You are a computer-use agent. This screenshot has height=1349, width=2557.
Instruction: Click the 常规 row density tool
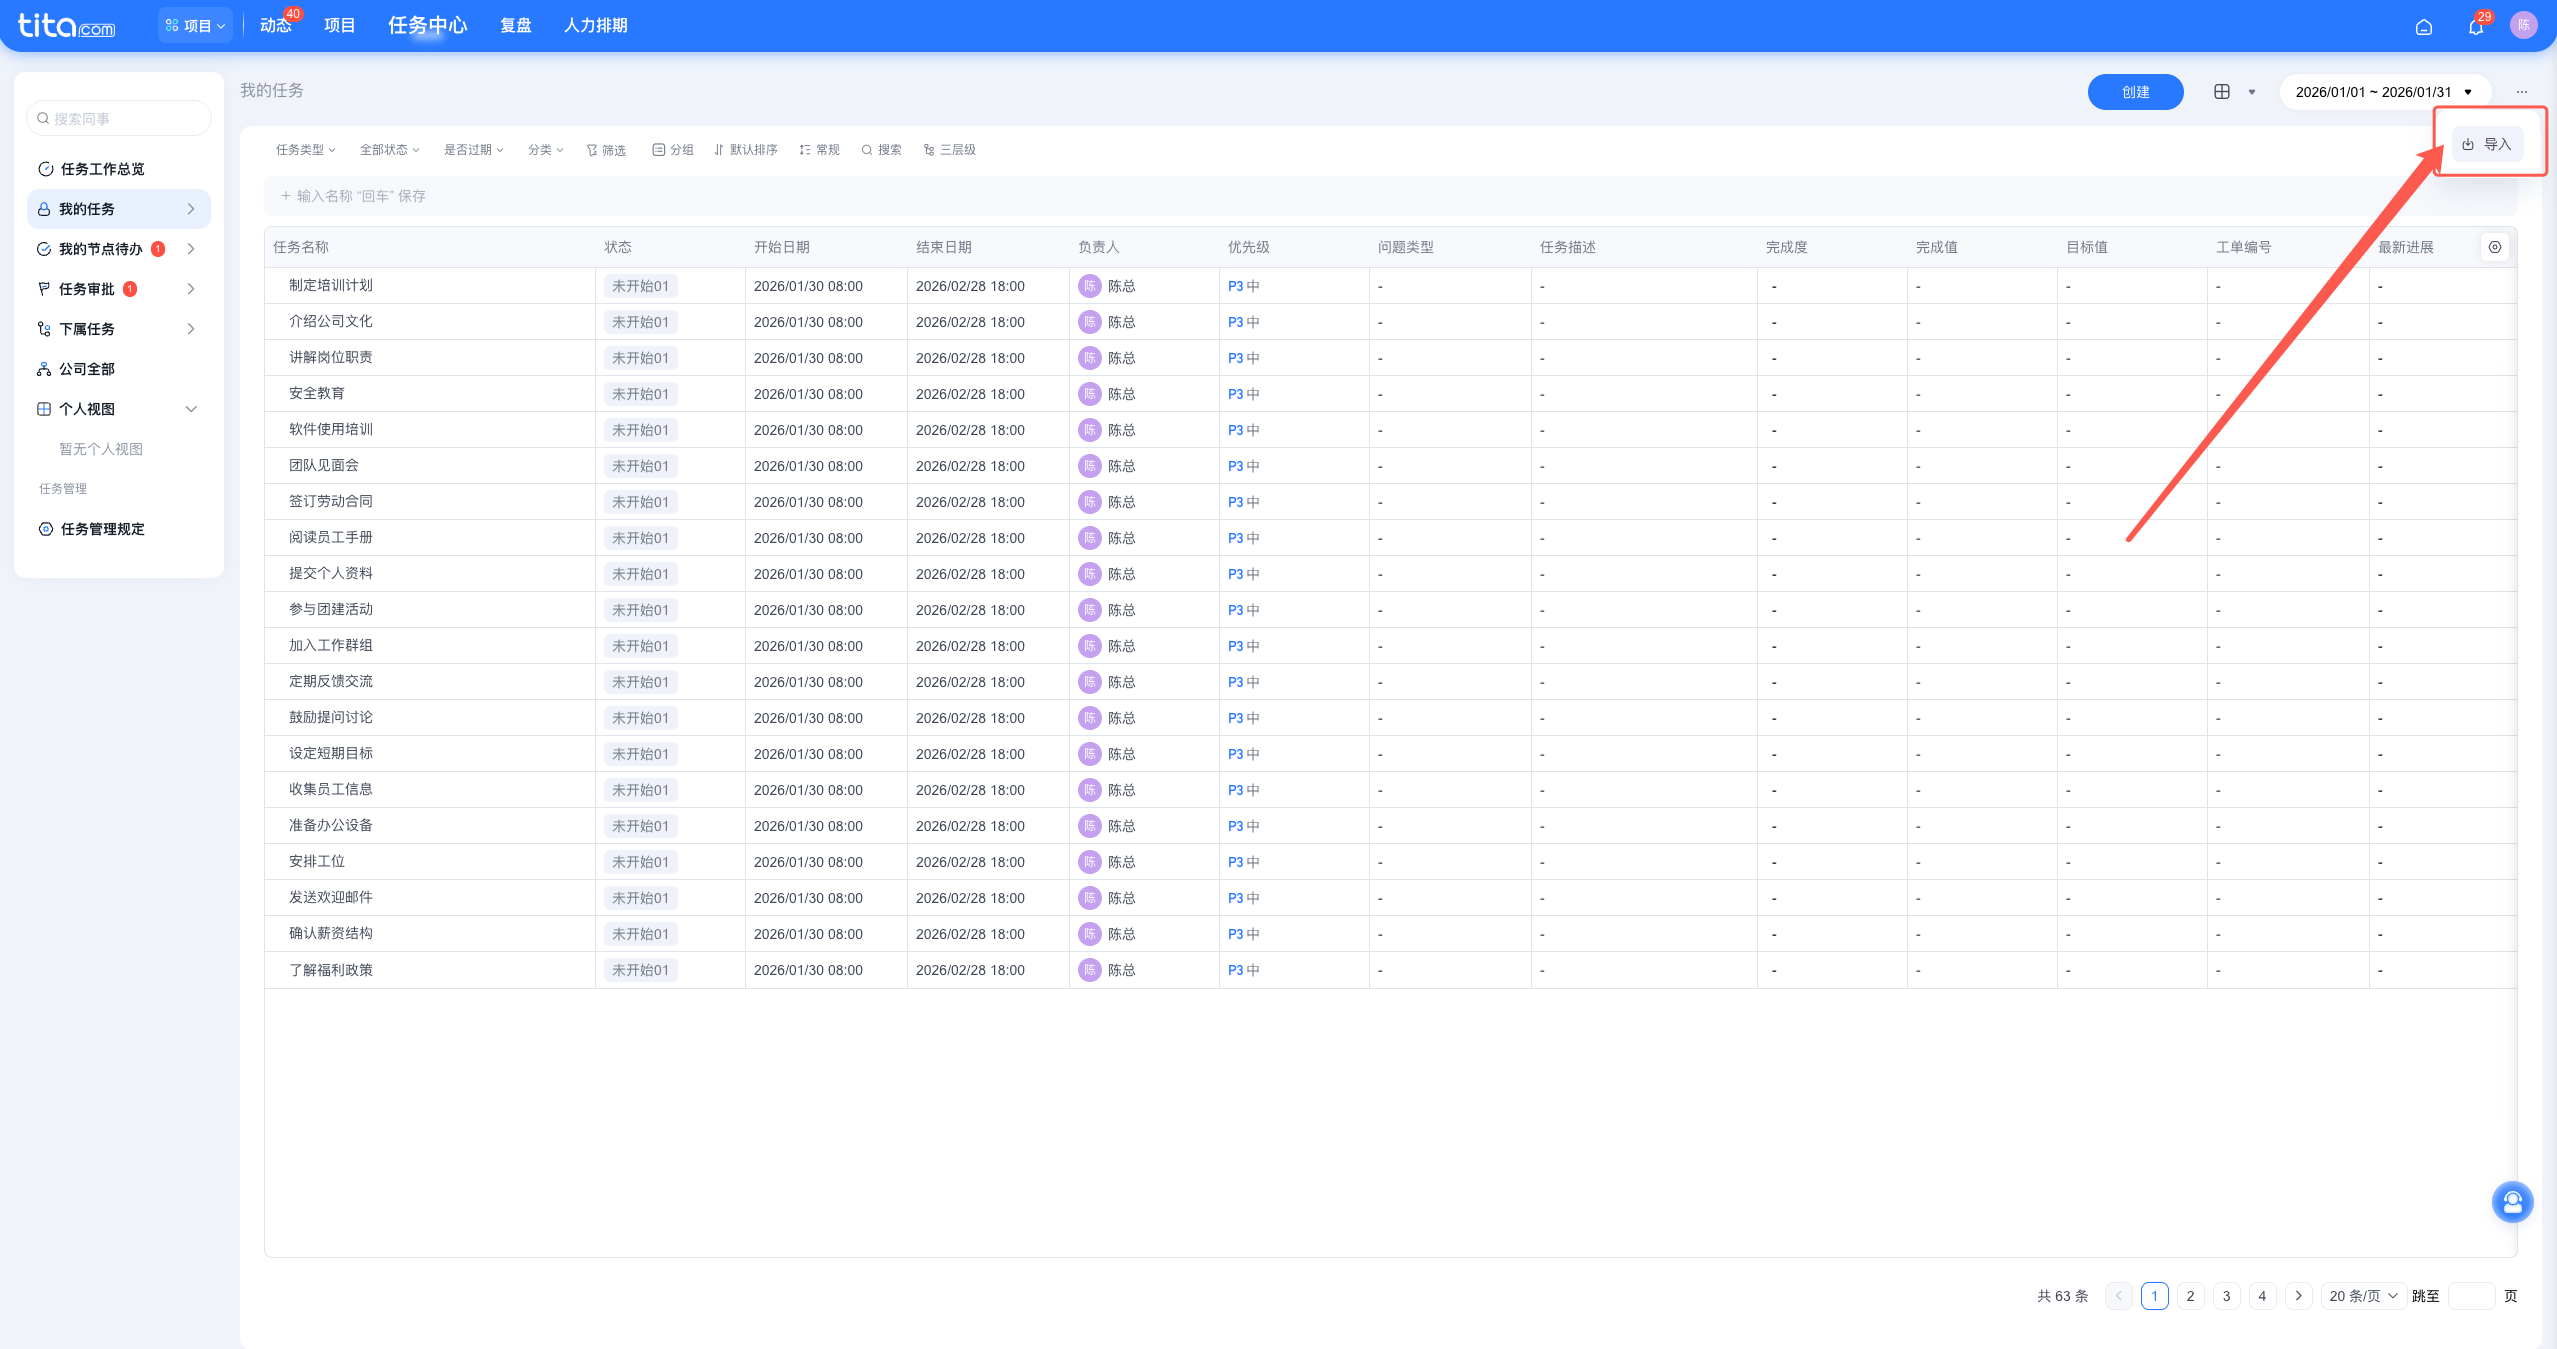coord(820,150)
